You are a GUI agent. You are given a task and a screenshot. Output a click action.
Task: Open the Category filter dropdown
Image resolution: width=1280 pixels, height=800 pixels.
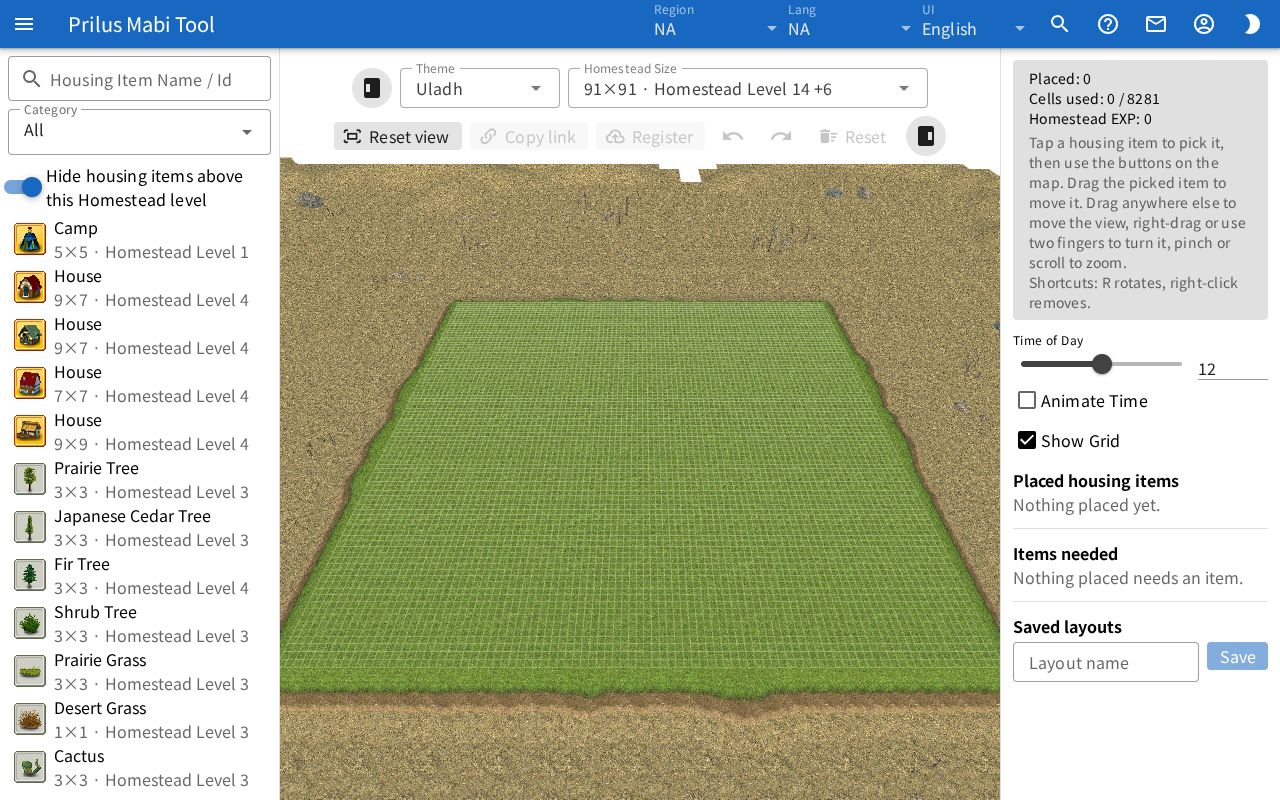(x=139, y=131)
